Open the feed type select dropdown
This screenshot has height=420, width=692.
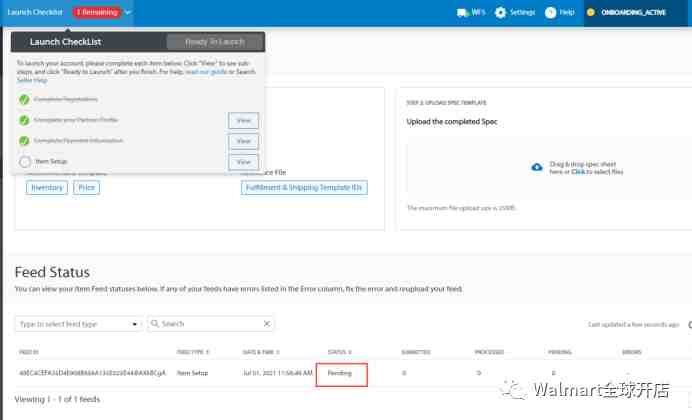point(79,324)
